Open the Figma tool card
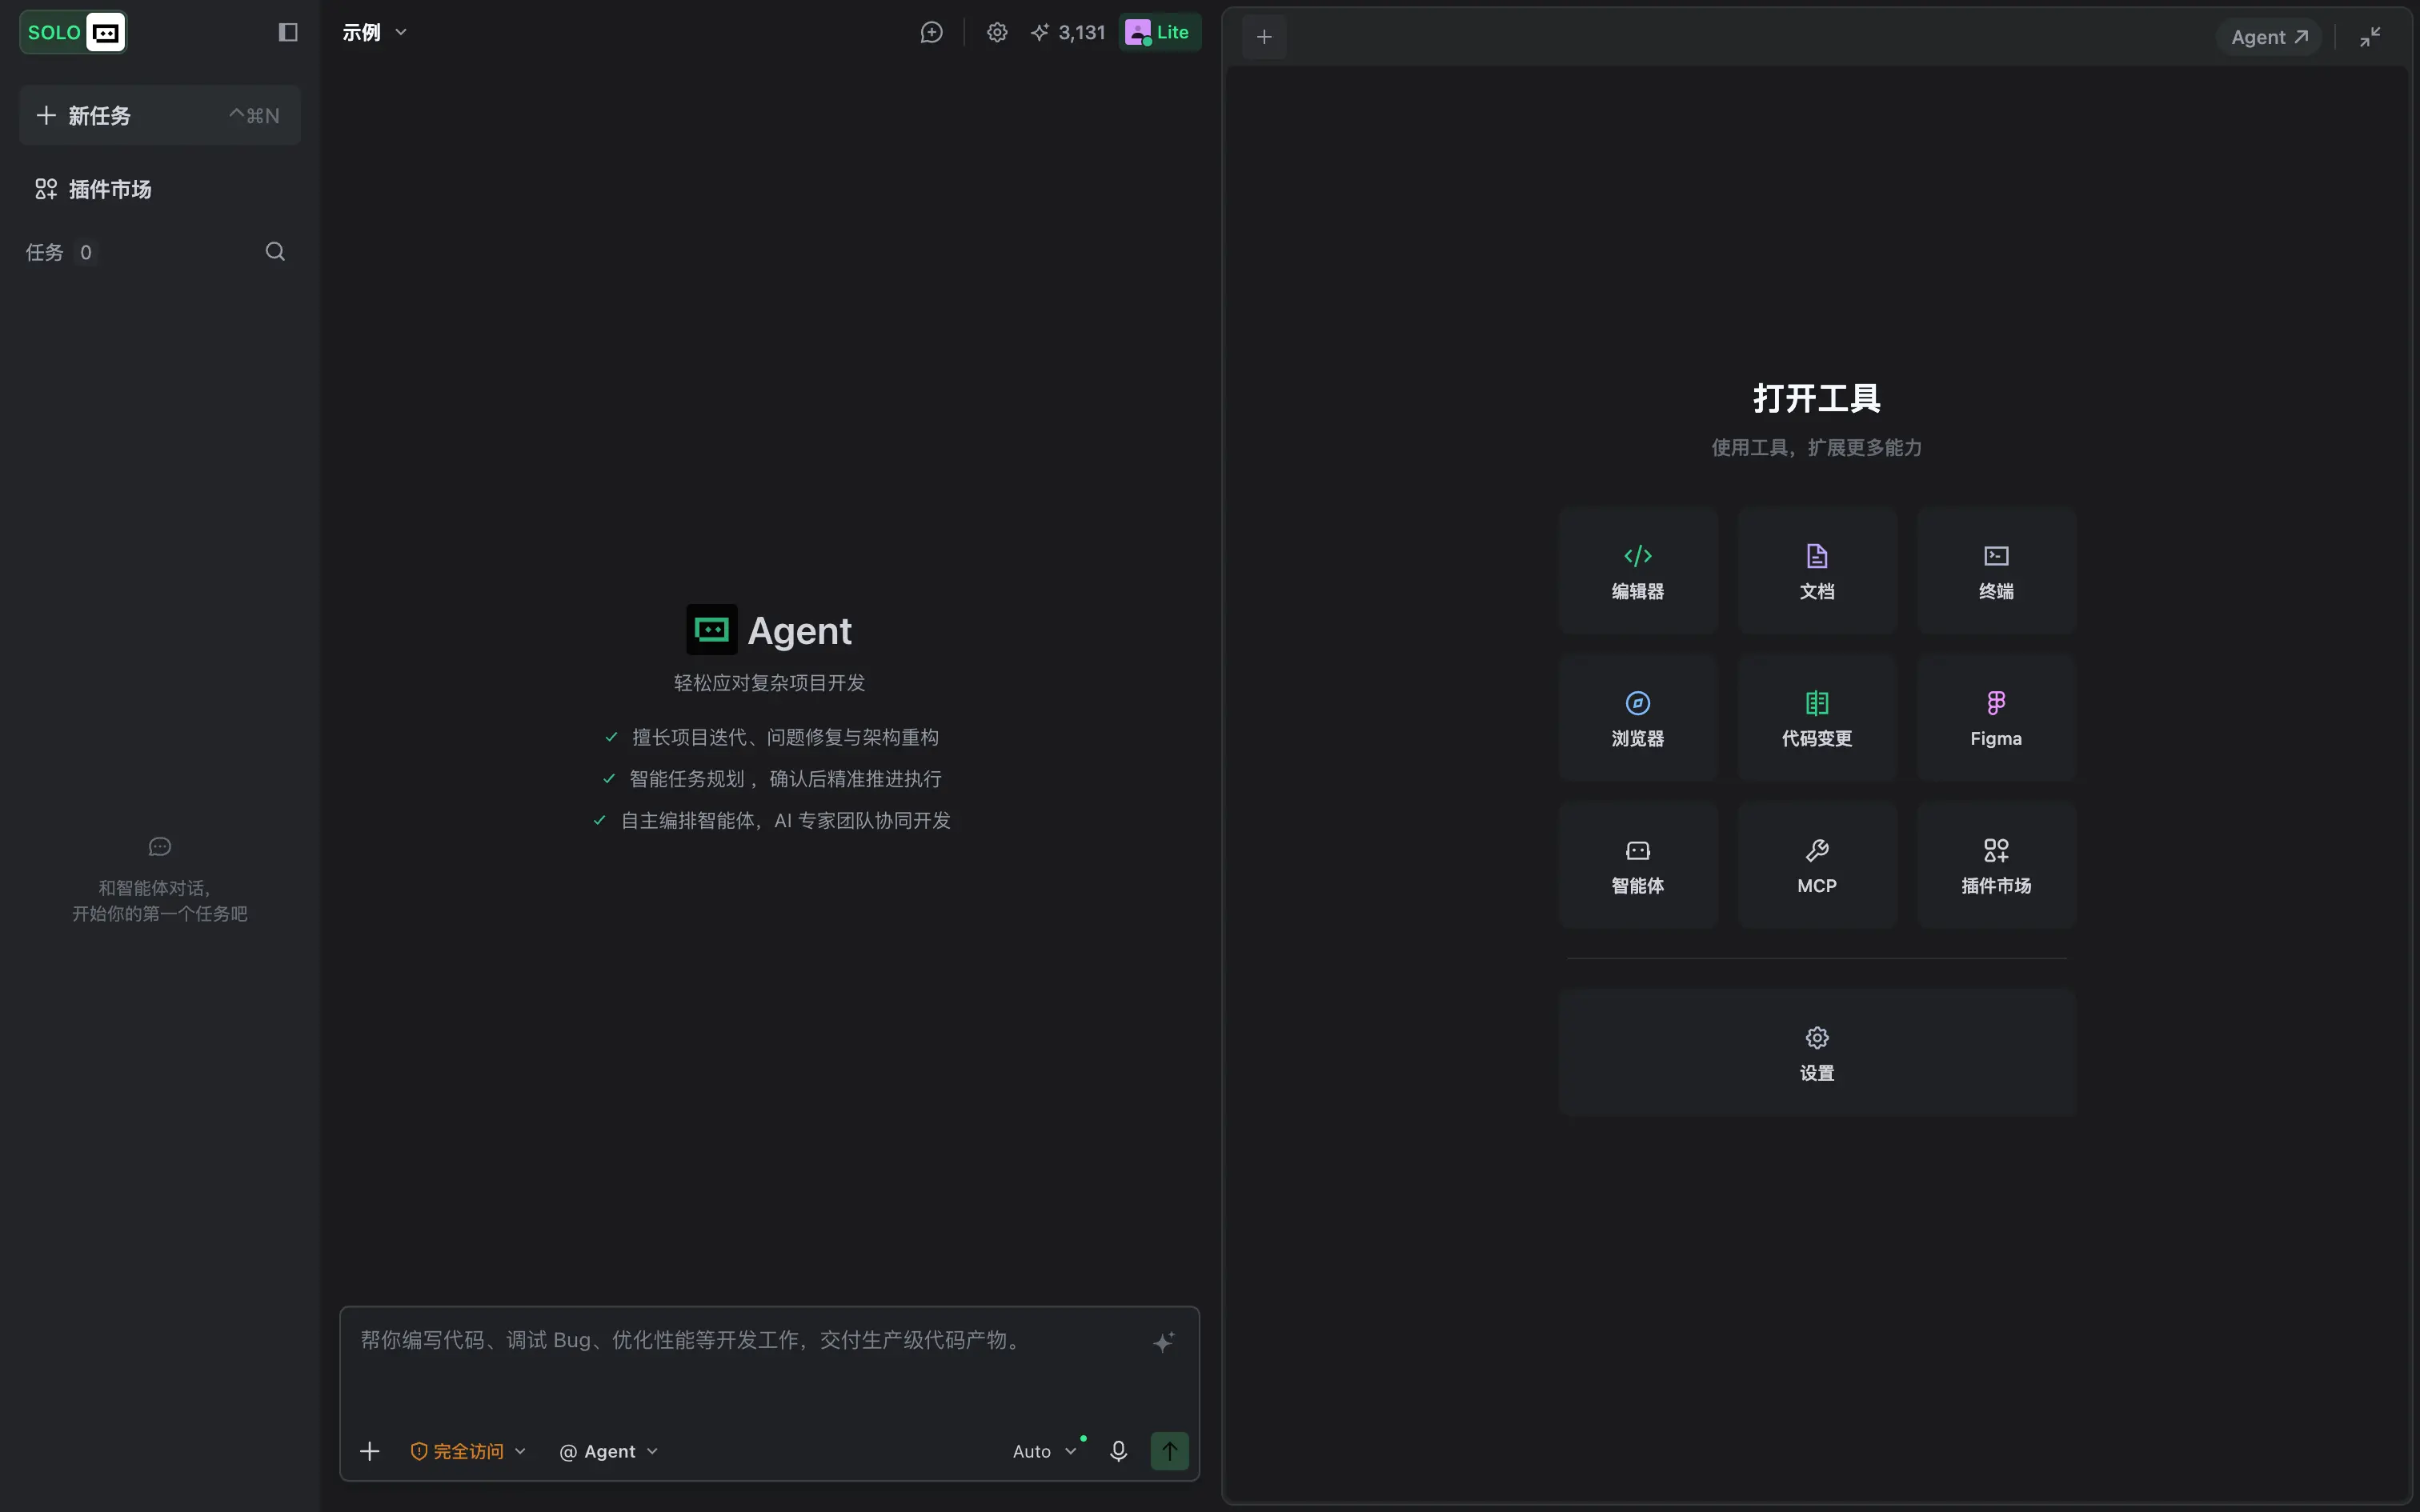 point(1996,718)
